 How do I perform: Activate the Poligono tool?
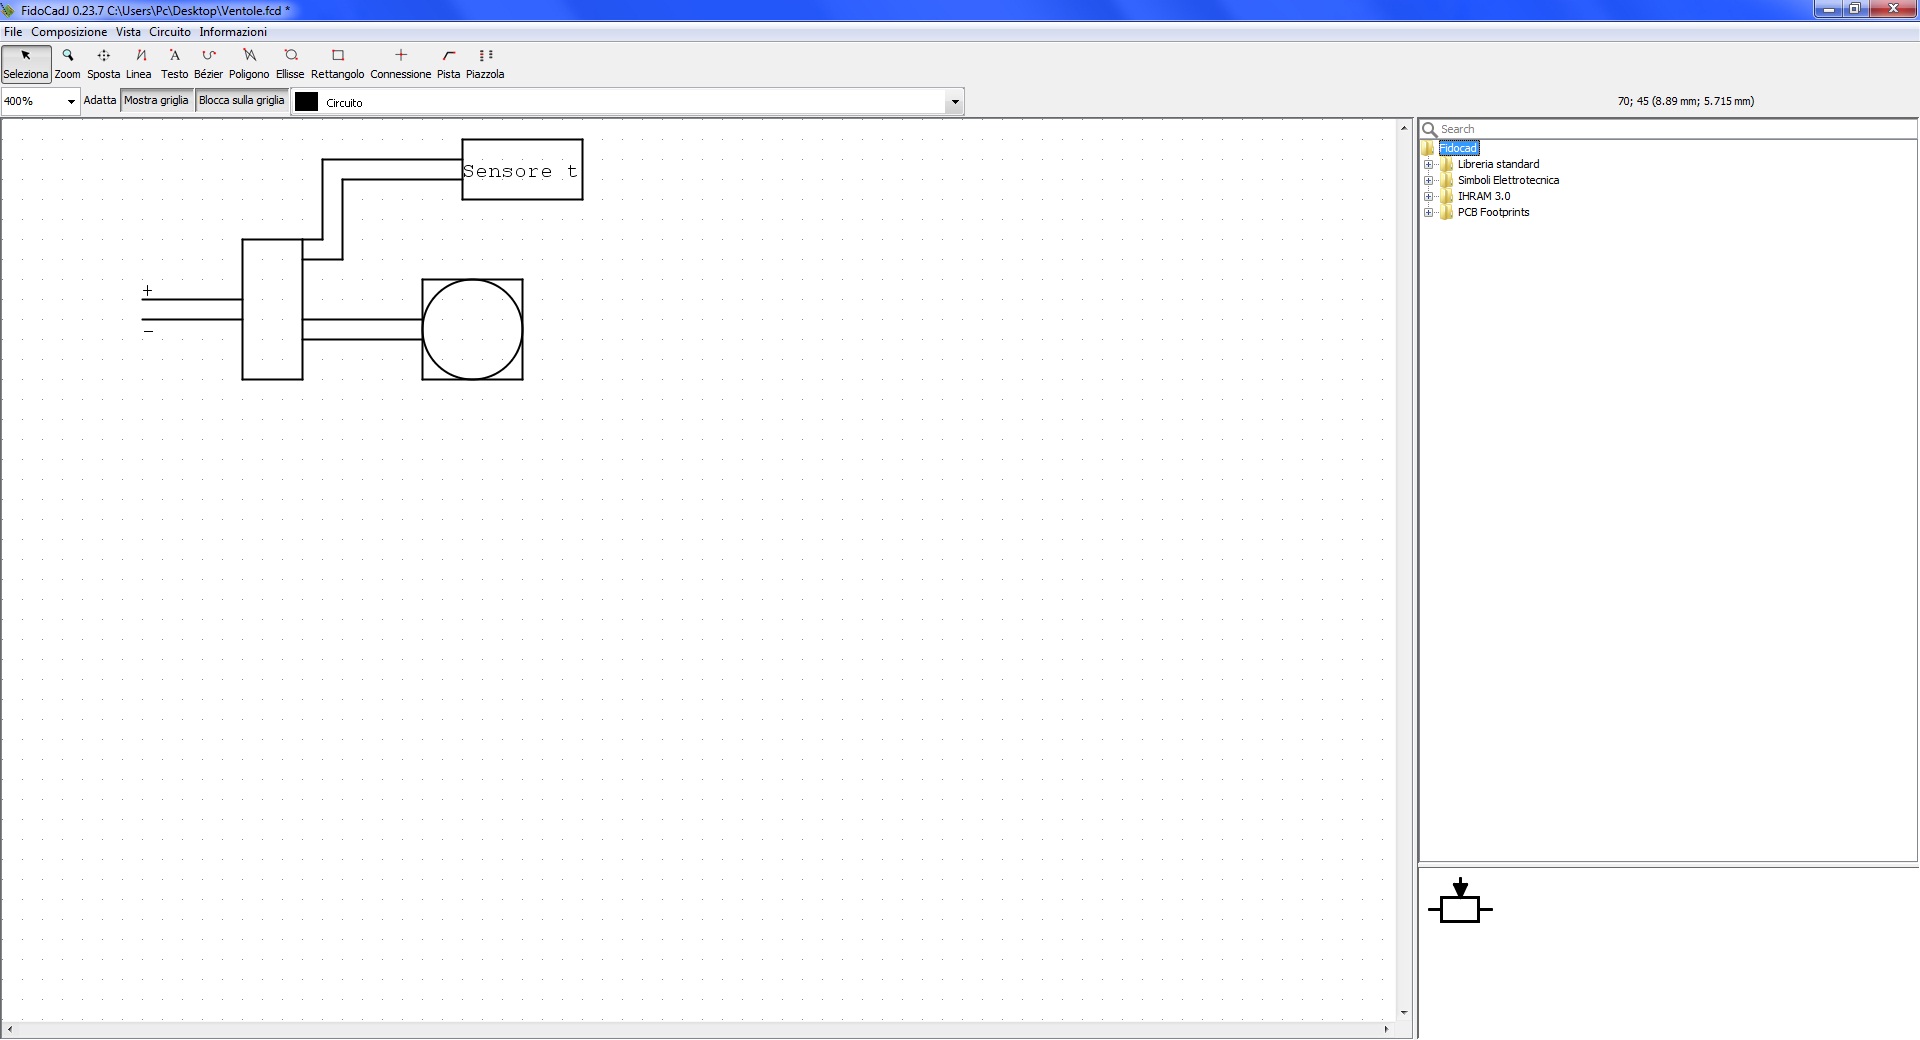[x=249, y=64]
